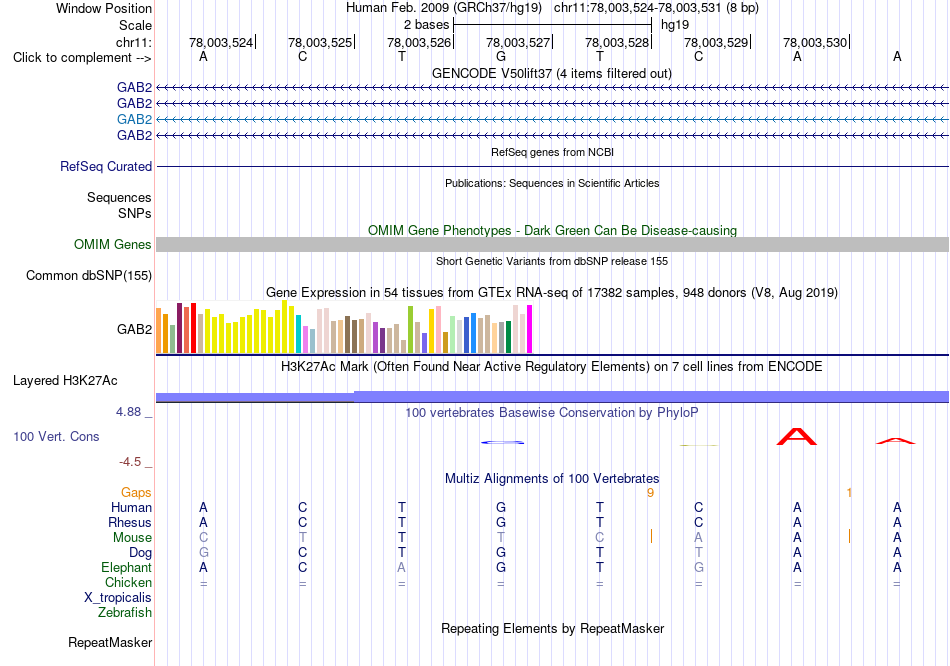Click the -4.5 PhyloP lower limit
Screen dimensions: 950x666
click(x=130, y=462)
